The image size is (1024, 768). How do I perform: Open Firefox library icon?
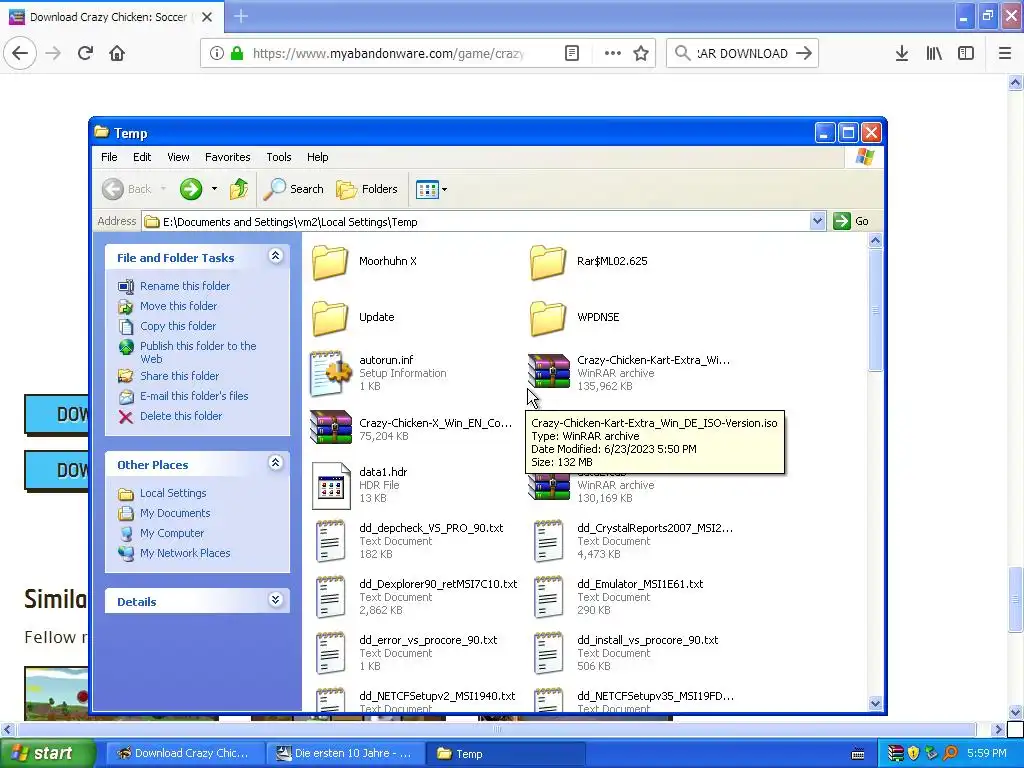(x=934, y=54)
